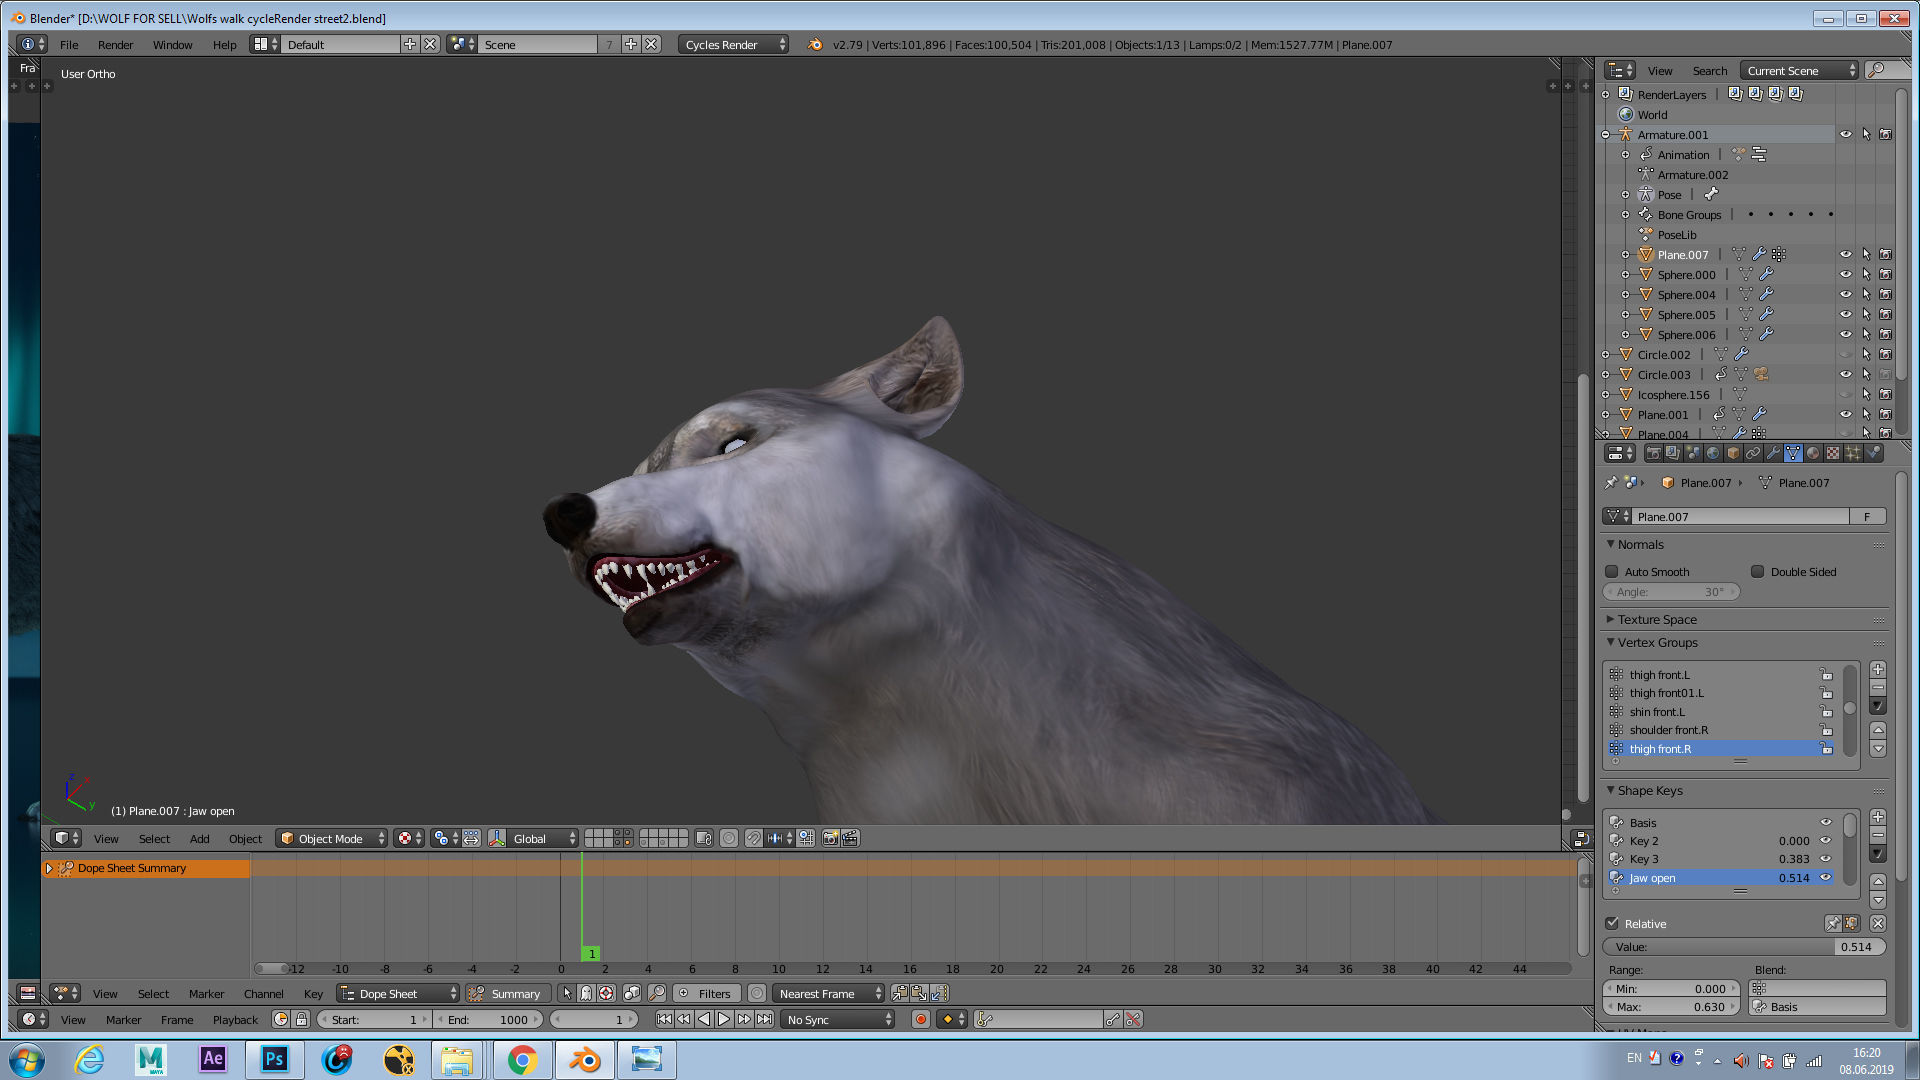Open the Cycles Render engine dropdown

(732, 45)
